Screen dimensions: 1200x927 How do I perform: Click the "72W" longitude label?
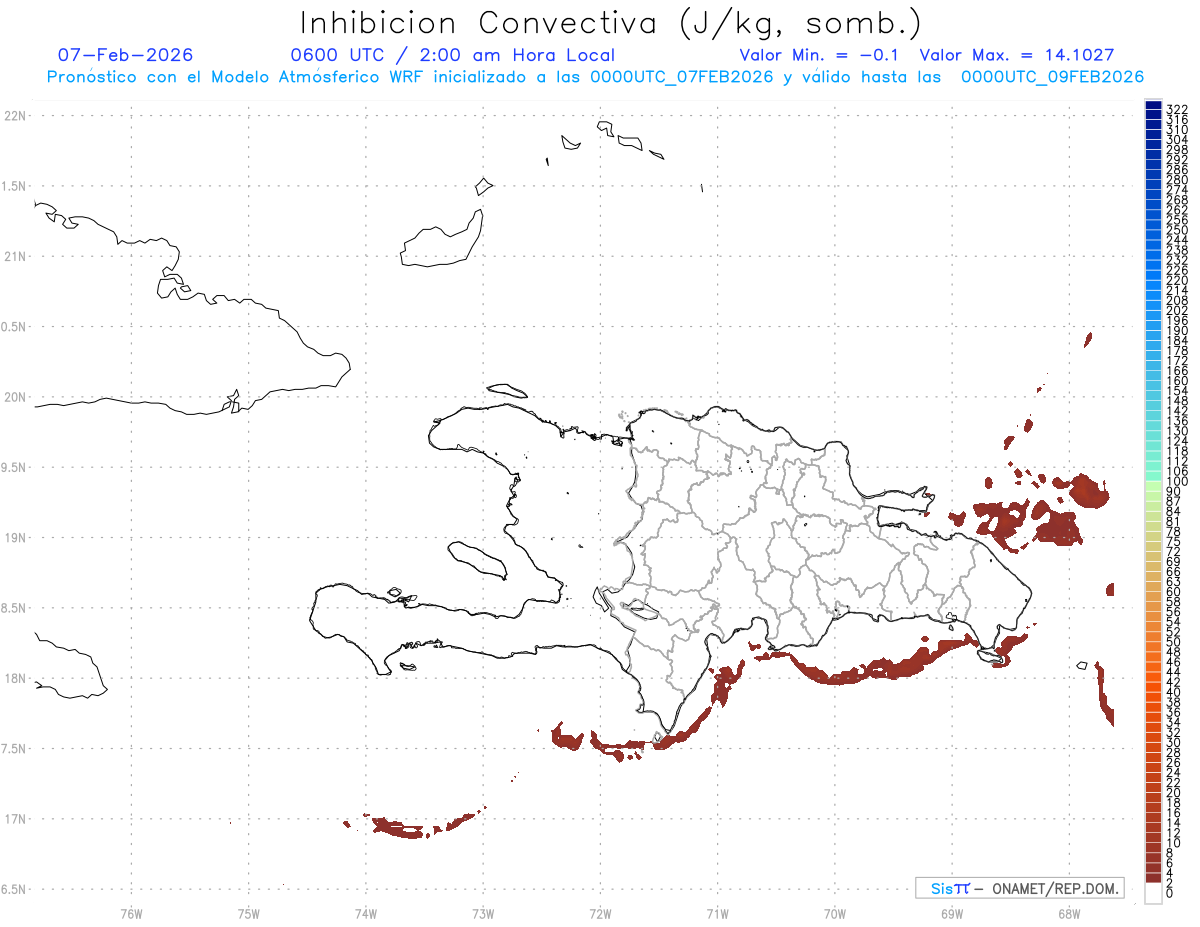pos(600,913)
